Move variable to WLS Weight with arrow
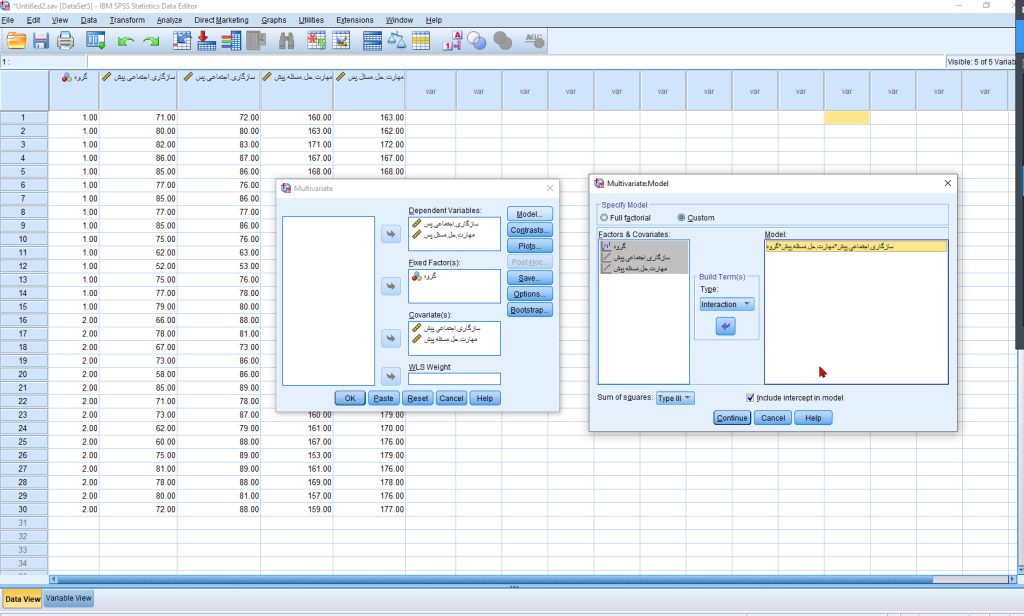This screenshot has width=1024, height=616. pyautogui.click(x=391, y=376)
